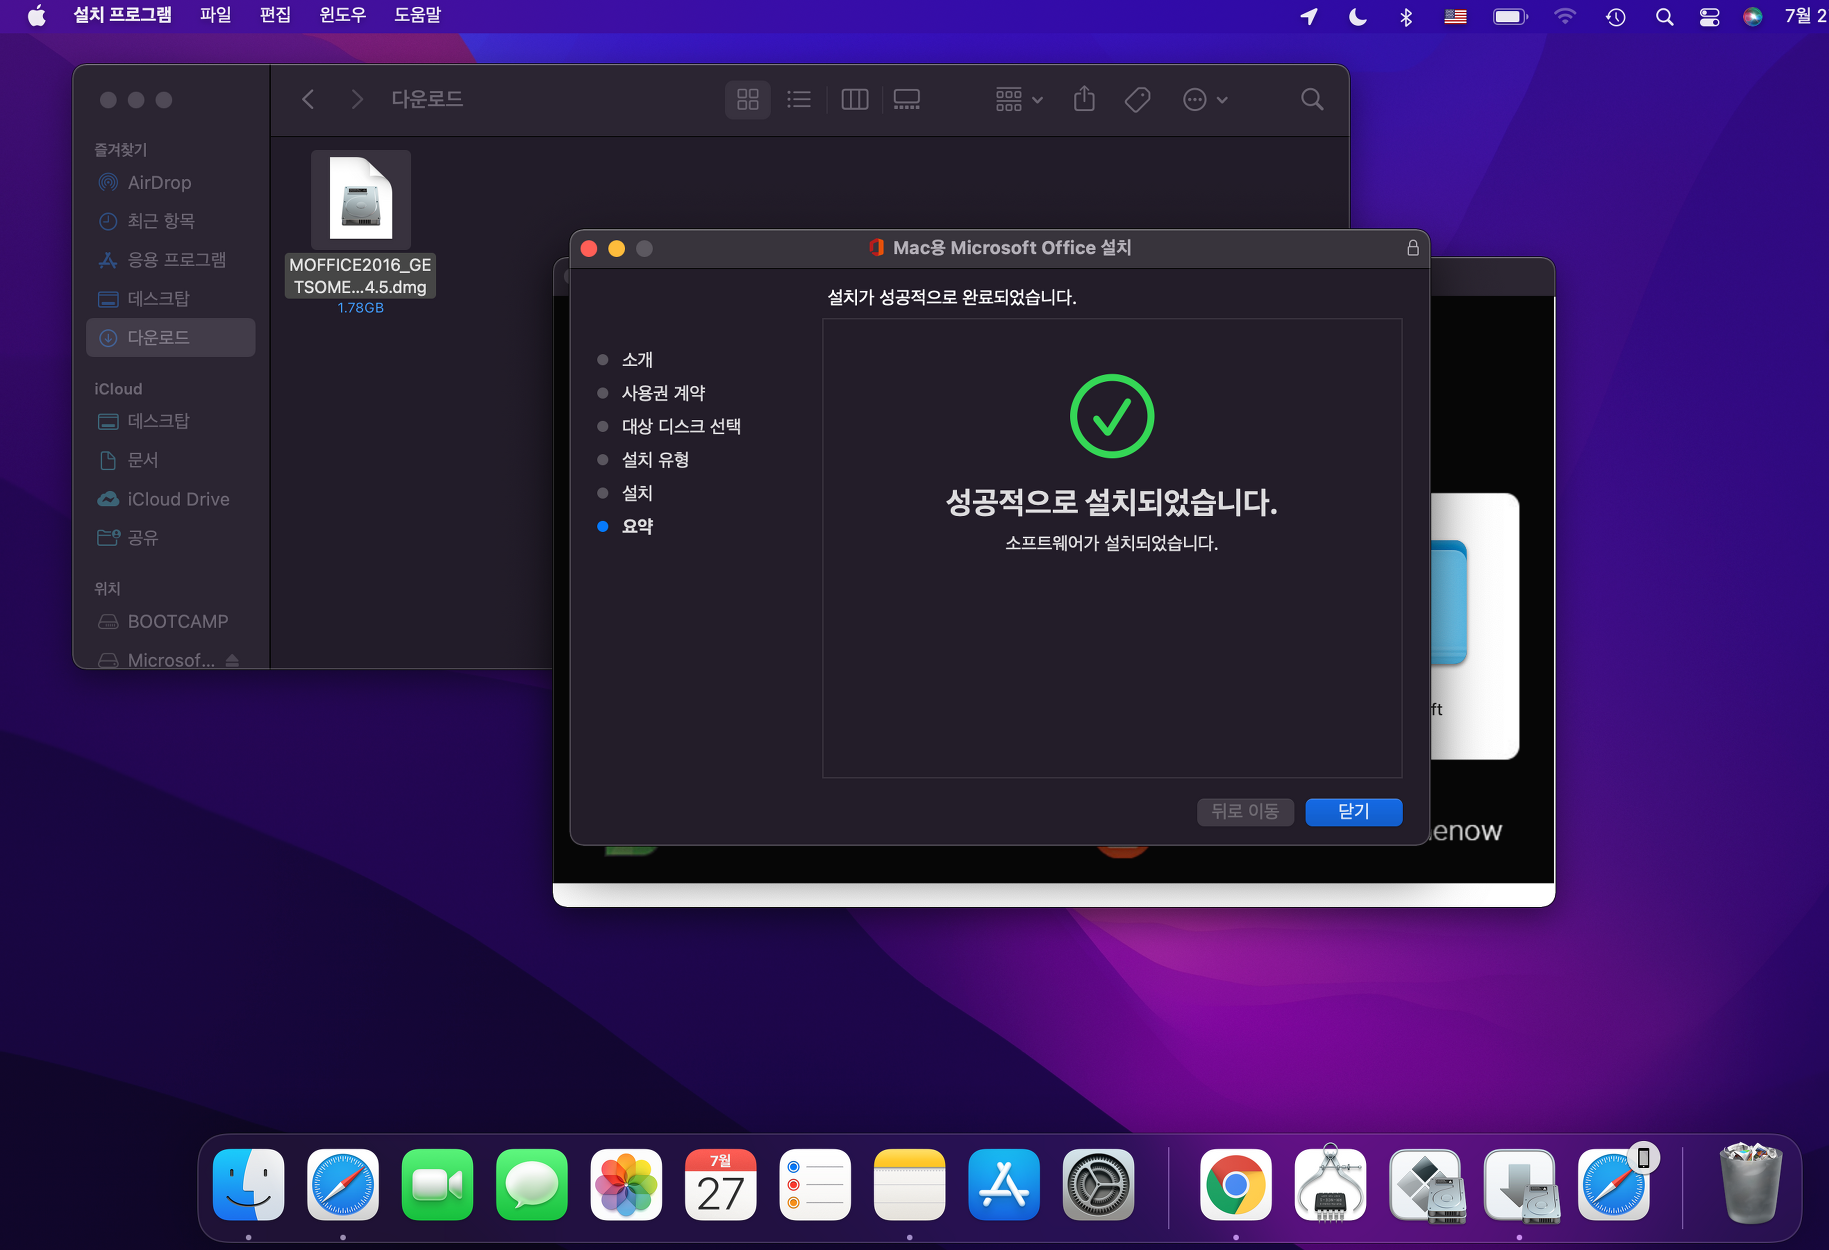The image size is (1829, 1250).
Task: Click the Do Not Disturb moon icon
Action: [x=1357, y=16]
